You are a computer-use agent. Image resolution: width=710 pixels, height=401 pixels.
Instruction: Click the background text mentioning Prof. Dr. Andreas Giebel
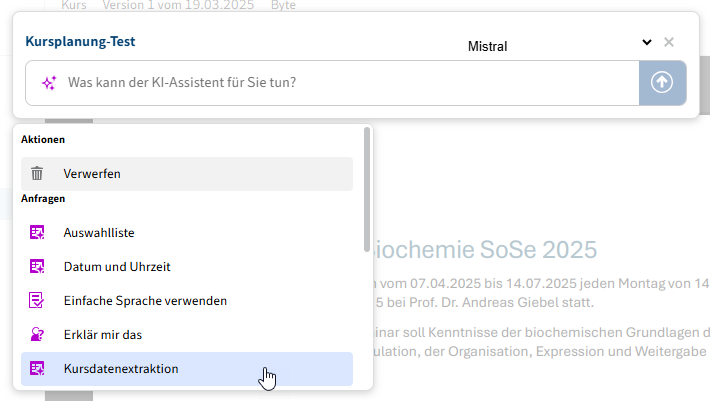(x=485, y=302)
